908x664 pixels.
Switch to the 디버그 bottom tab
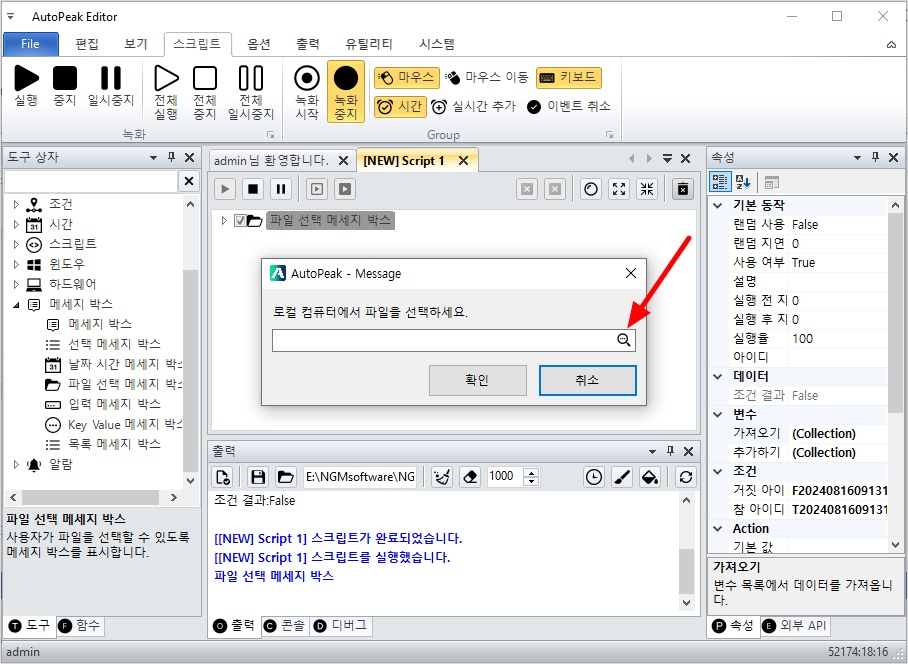(x=341, y=626)
